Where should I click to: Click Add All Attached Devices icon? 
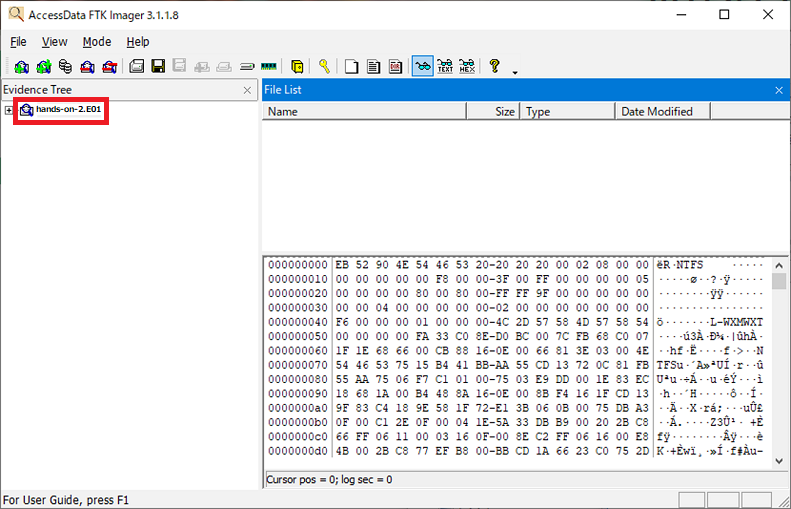coord(44,66)
